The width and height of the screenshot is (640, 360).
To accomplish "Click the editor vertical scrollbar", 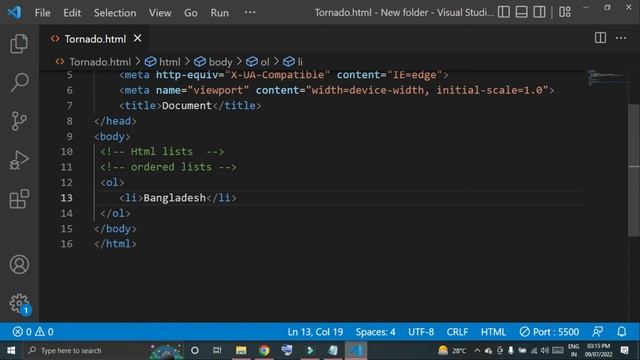I will (x=633, y=169).
